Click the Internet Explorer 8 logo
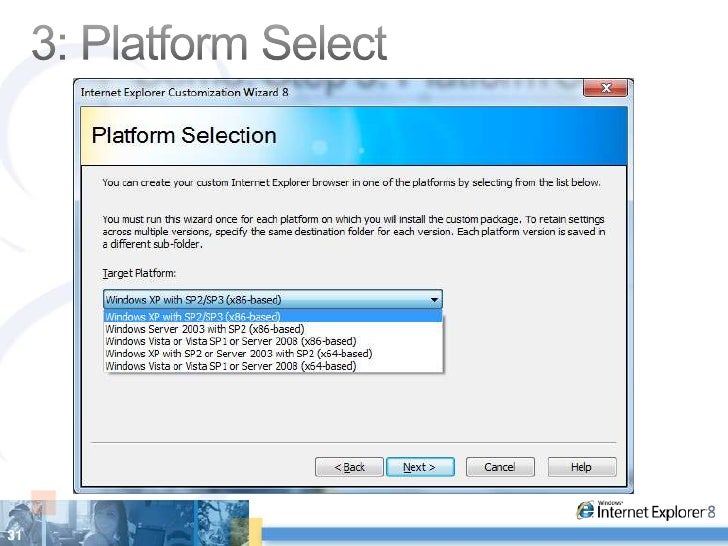Image resolution: width=728 pixels, height=546 pixels. coord(646,511)
